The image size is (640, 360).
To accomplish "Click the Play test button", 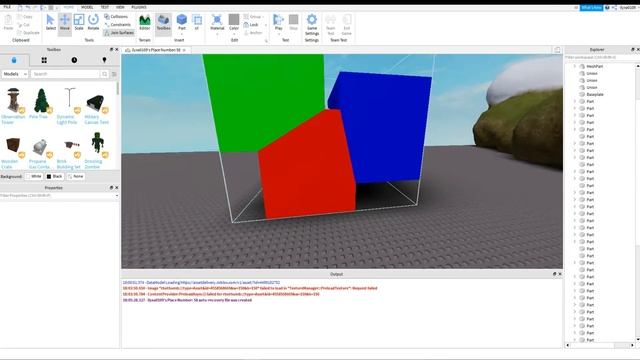I will 278,21.
